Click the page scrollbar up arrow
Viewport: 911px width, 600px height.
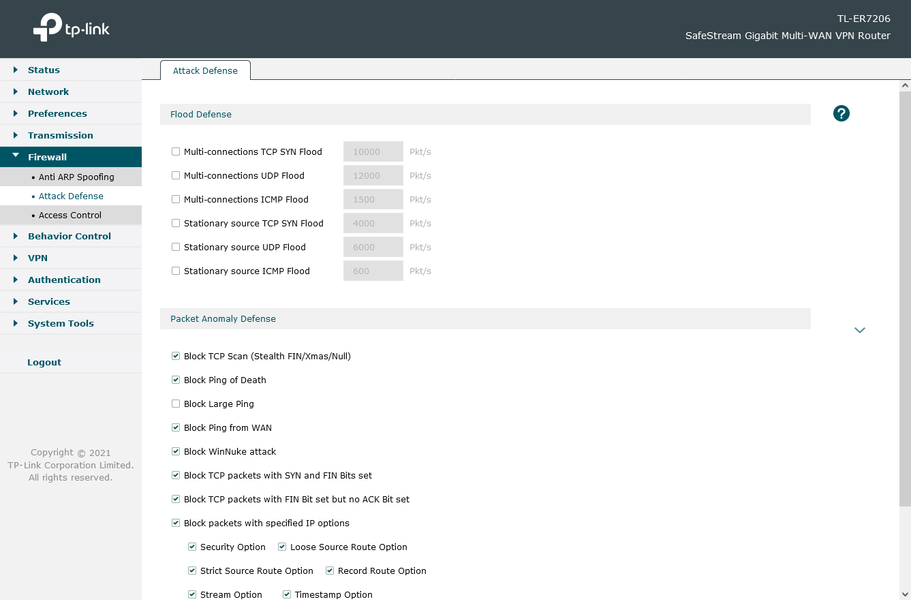coord(905,85)
